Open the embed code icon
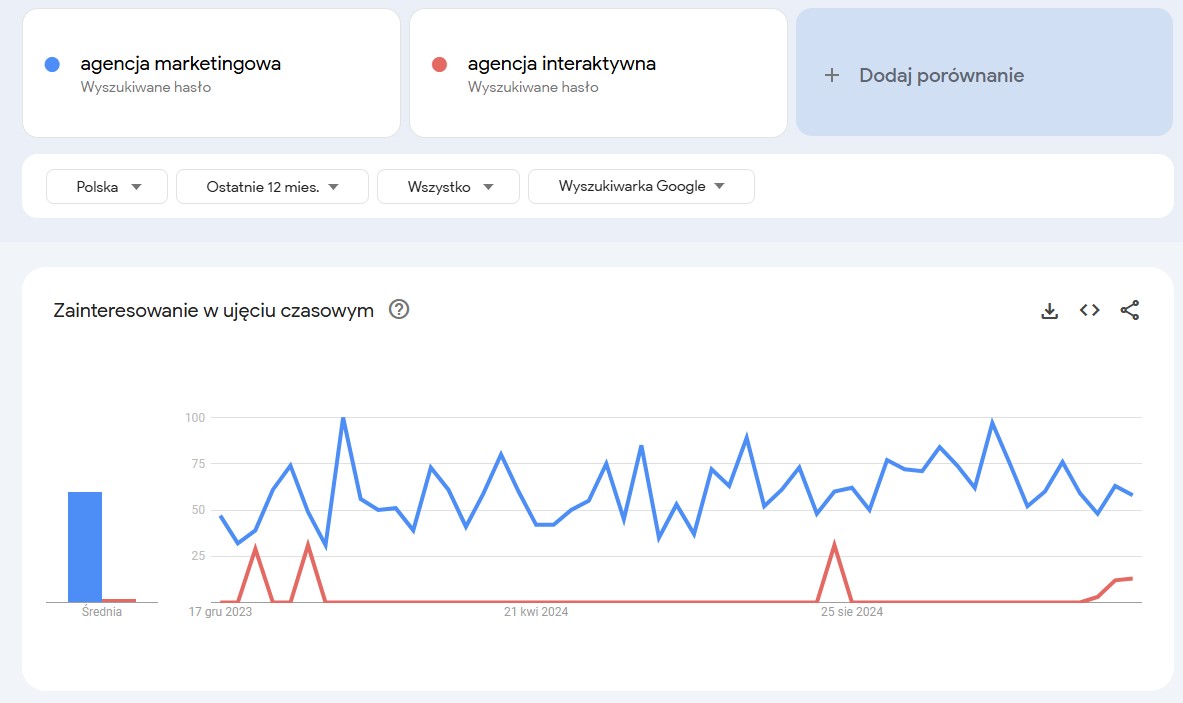Image resolution: width=1183 pixels, height=703 pixels. point(1089,310)
